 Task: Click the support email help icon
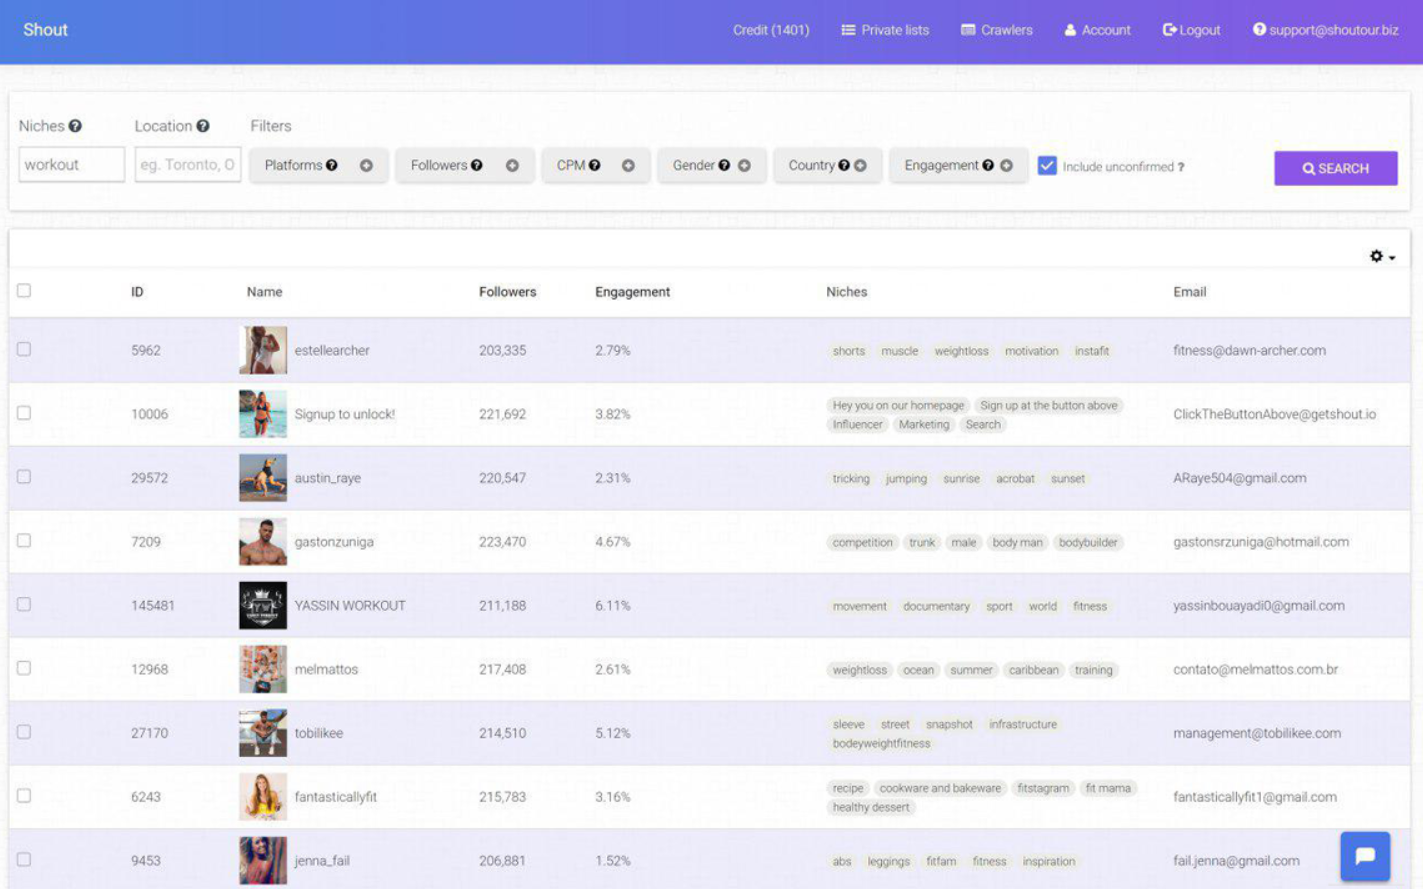pyautogui.click(x=1259, y=29)
